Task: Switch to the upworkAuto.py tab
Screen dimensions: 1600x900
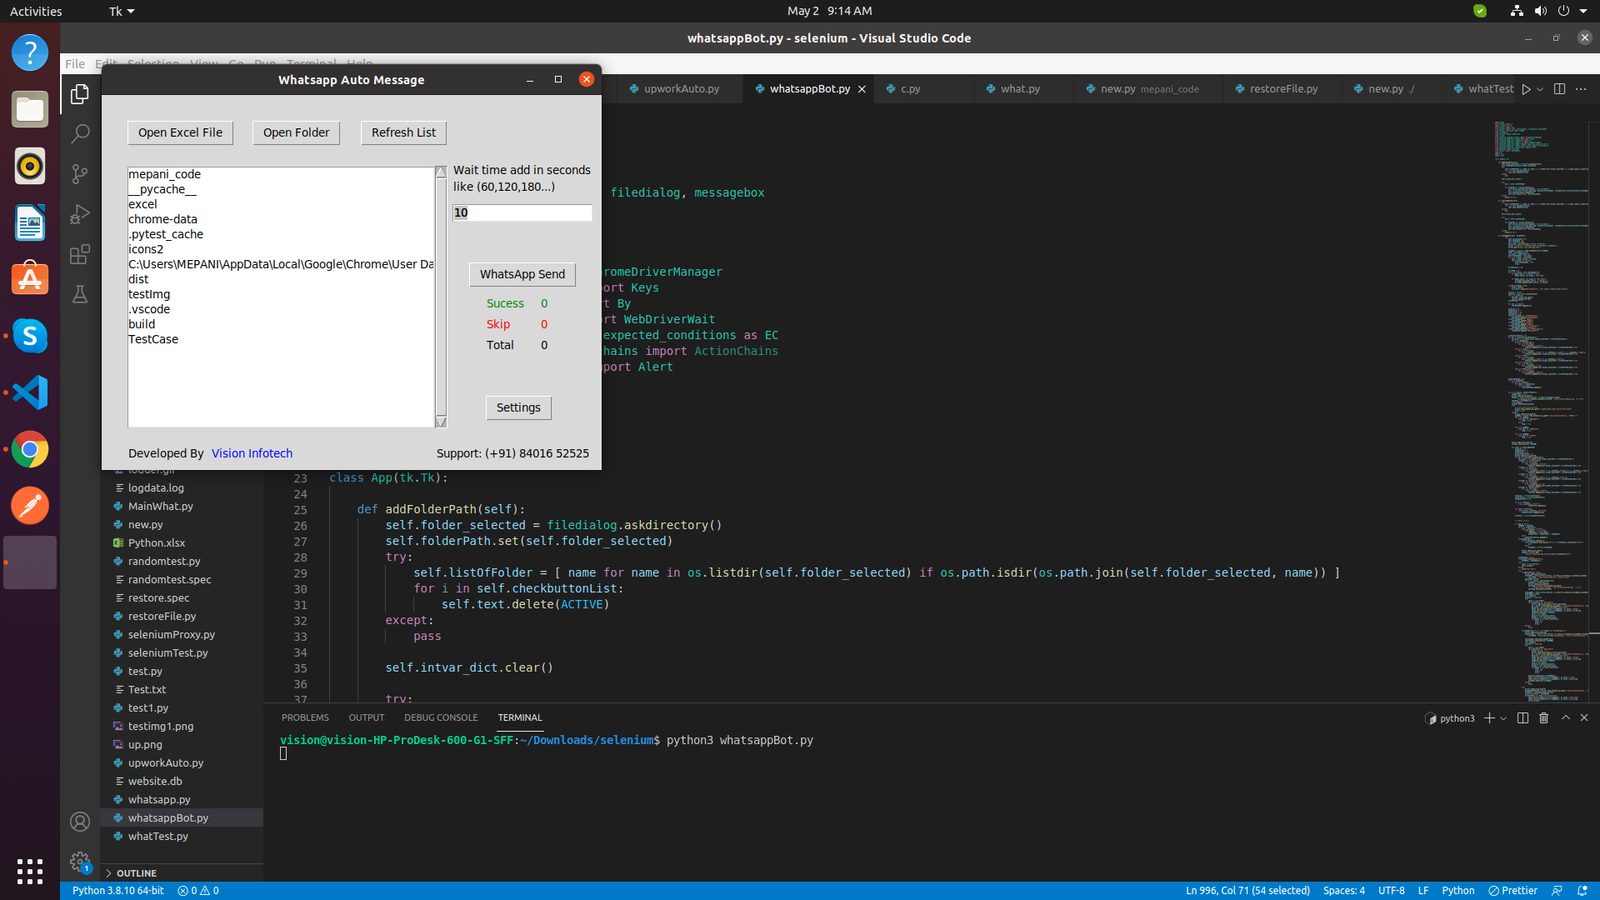Action: pyautogui.click(x=680, y=89)
